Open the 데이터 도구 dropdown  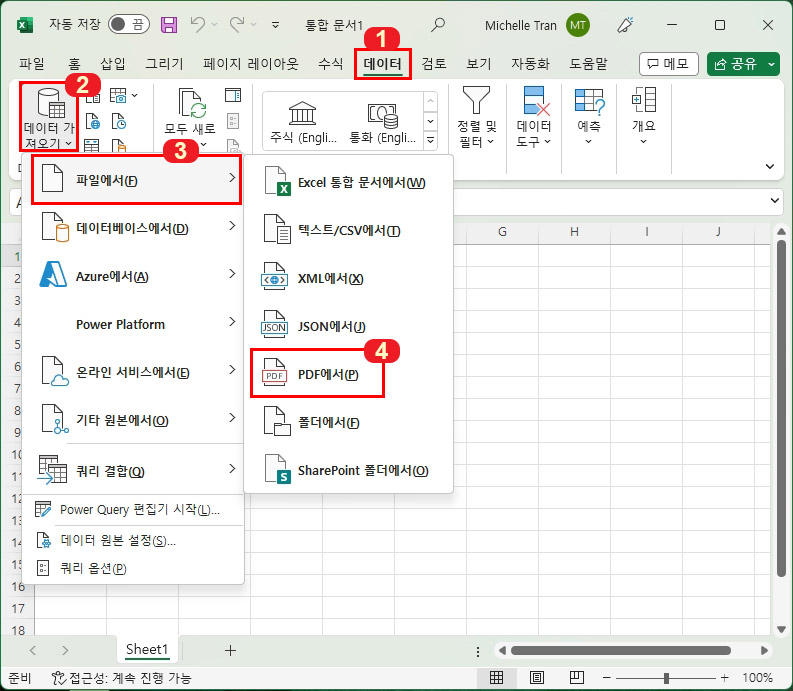[534, 117]
